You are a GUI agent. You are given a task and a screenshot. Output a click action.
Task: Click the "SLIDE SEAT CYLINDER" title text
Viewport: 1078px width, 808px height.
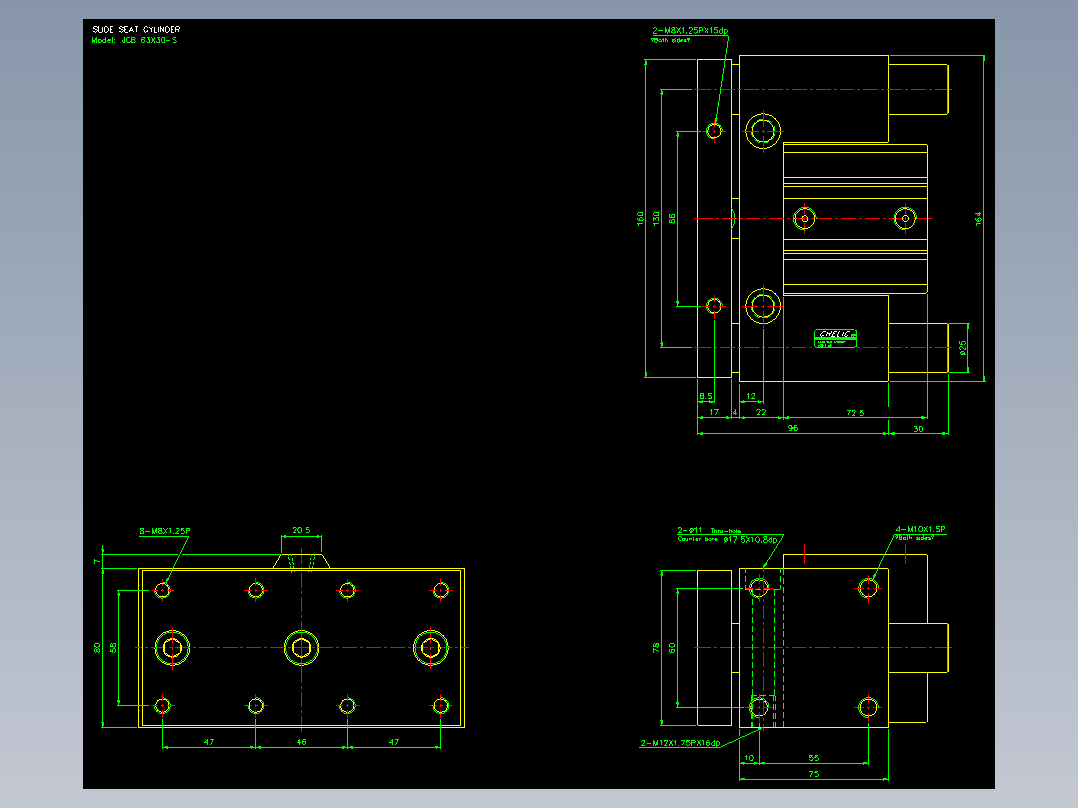pyautogui.click(x=136, y=30)
